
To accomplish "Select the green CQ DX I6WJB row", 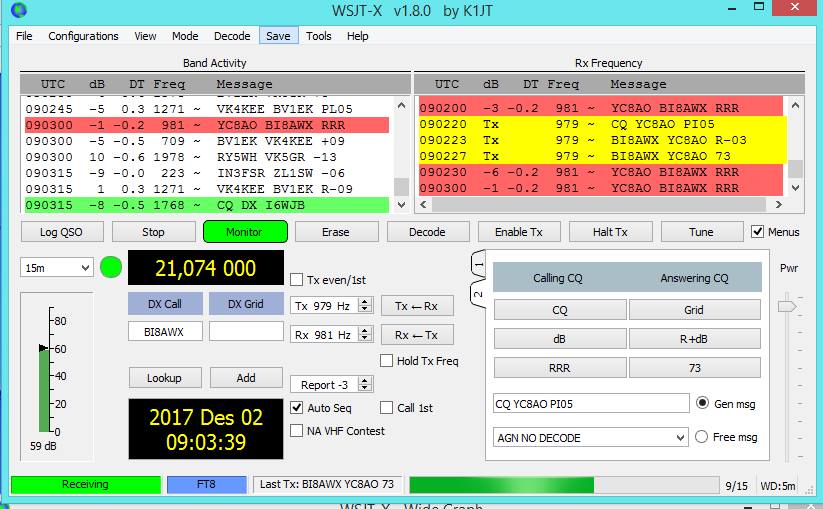I will tap(207, 205).
